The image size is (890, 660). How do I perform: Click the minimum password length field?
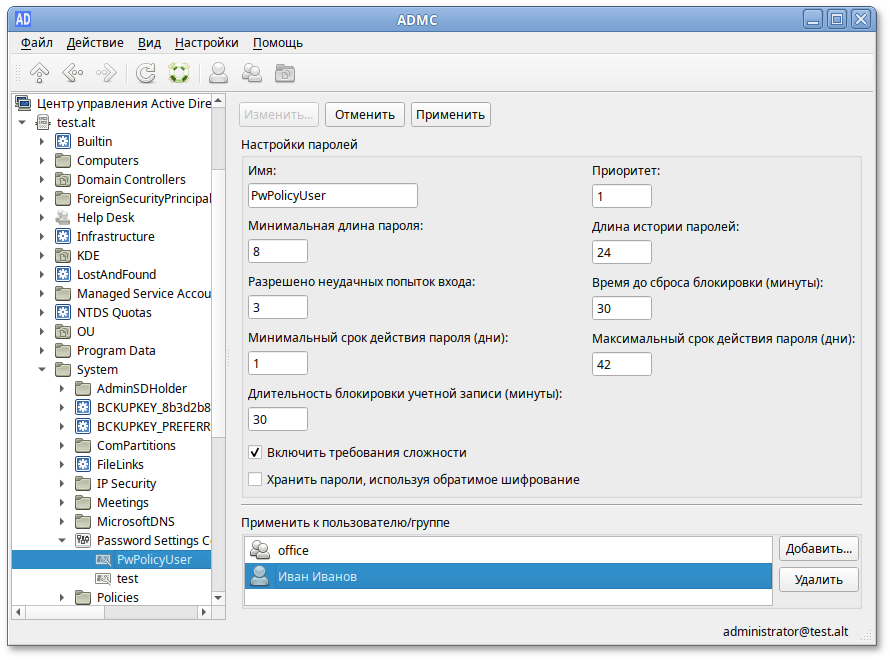pos(278,251)
